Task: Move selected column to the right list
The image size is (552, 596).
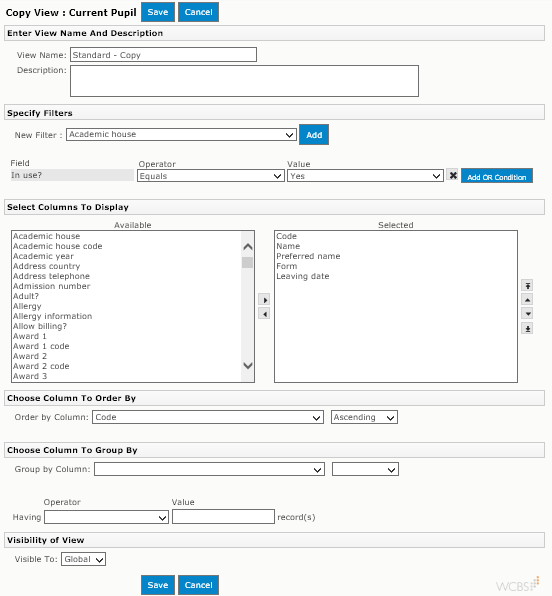Action: (x=264, y=300)
